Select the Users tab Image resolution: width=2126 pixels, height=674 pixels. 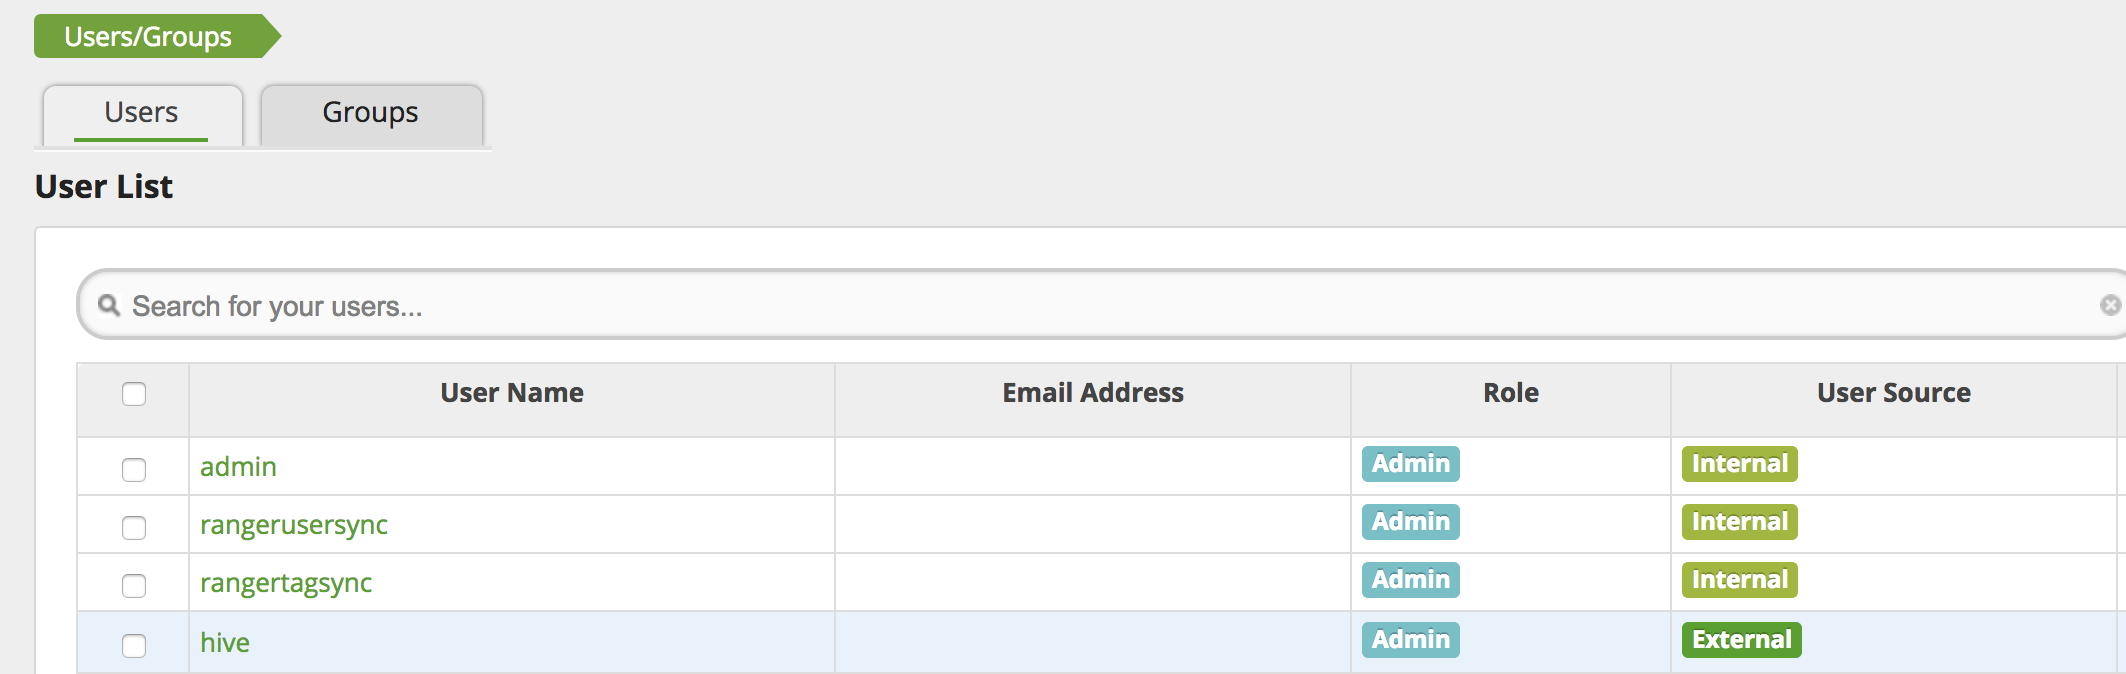(140, 112)
